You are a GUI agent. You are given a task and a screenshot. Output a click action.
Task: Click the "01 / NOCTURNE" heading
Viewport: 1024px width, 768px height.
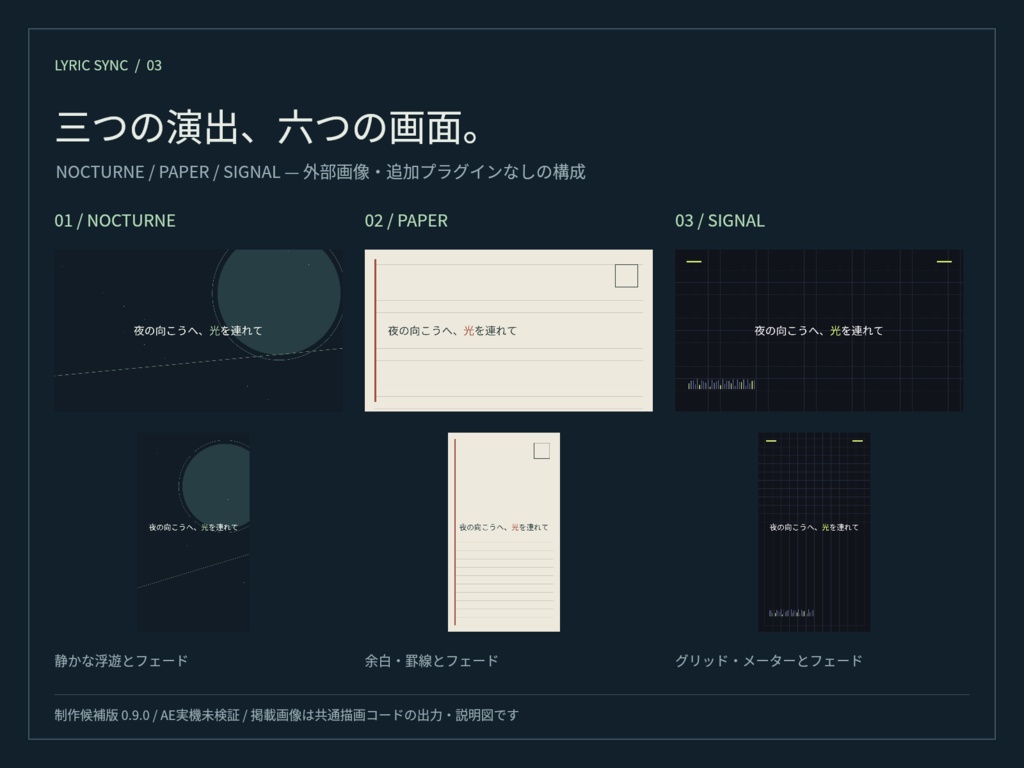115,221
